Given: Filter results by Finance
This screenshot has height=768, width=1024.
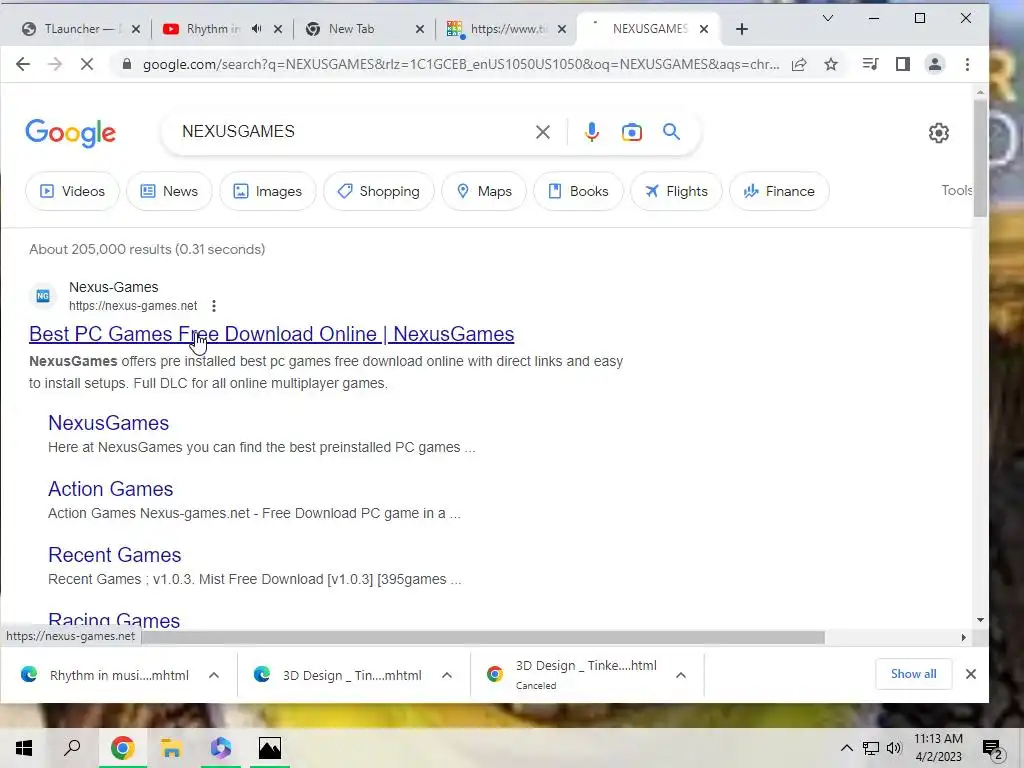Looking at the screenshot, I should [x=780, y=191].
